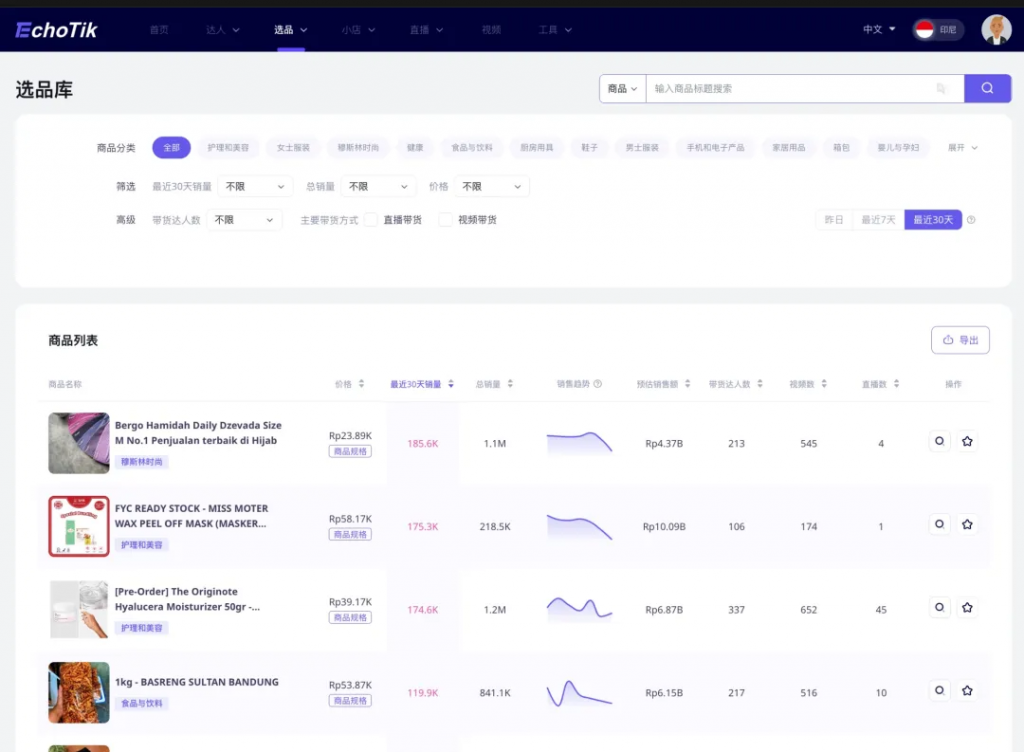Switch to the 最近7天 time range tab
This screenshot has width=1024, height=752.
point(878,220)
